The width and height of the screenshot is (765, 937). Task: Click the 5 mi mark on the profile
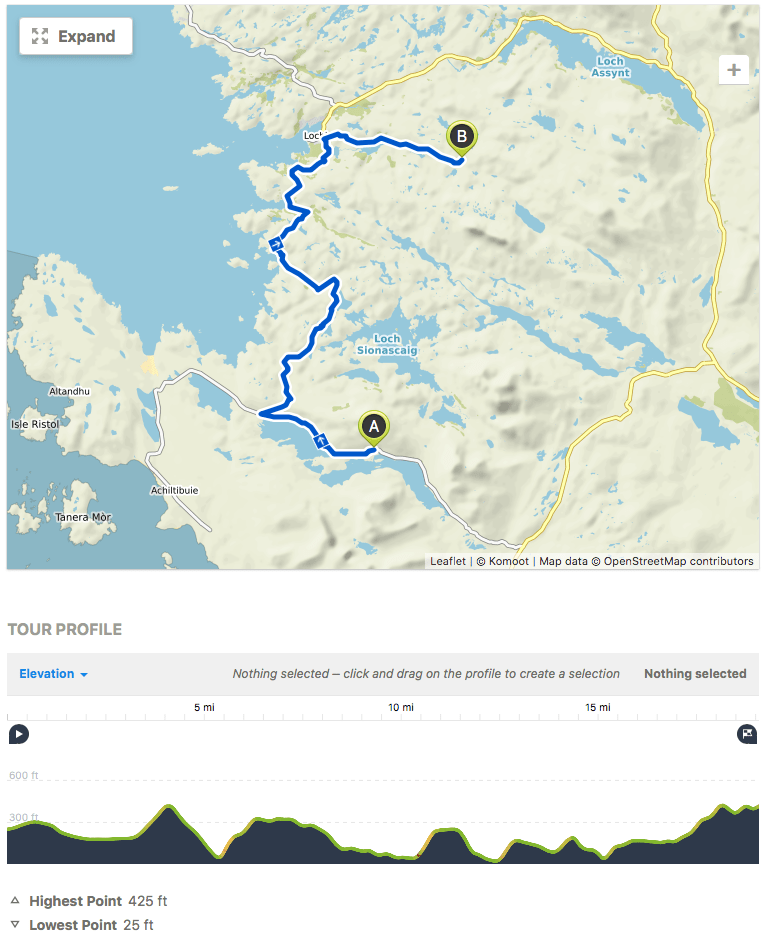[x=204, y=708]
